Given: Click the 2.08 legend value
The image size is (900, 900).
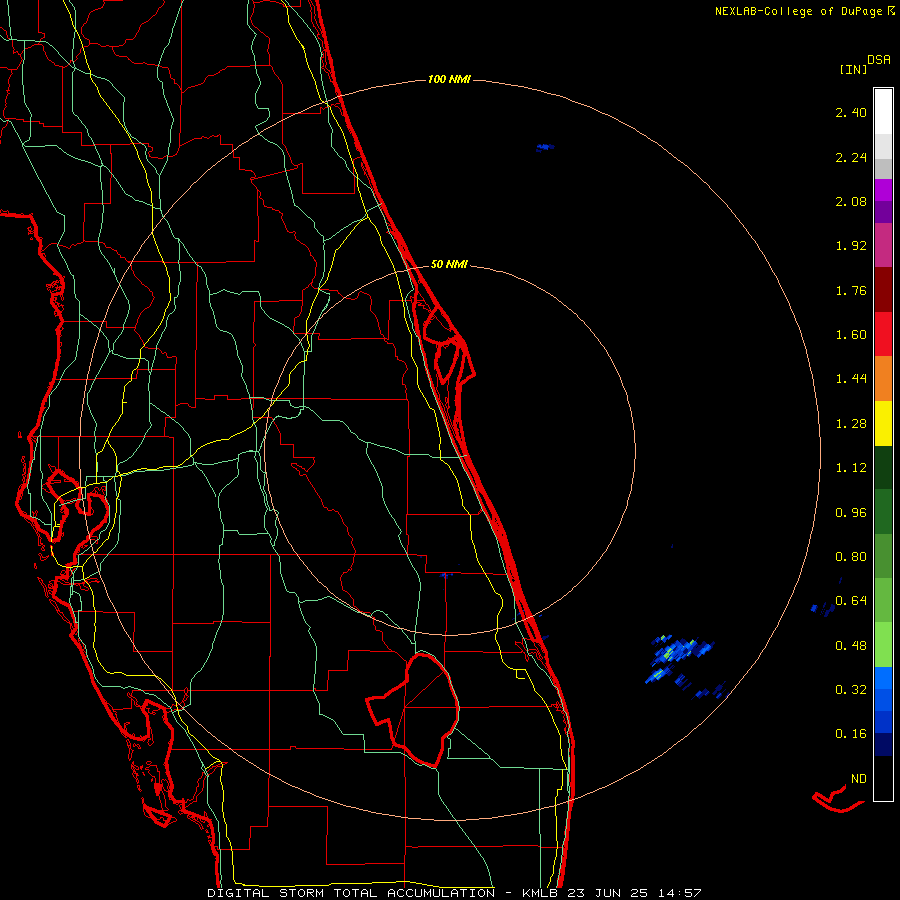Looking at the screenshot, I should (x=851, y=201).
